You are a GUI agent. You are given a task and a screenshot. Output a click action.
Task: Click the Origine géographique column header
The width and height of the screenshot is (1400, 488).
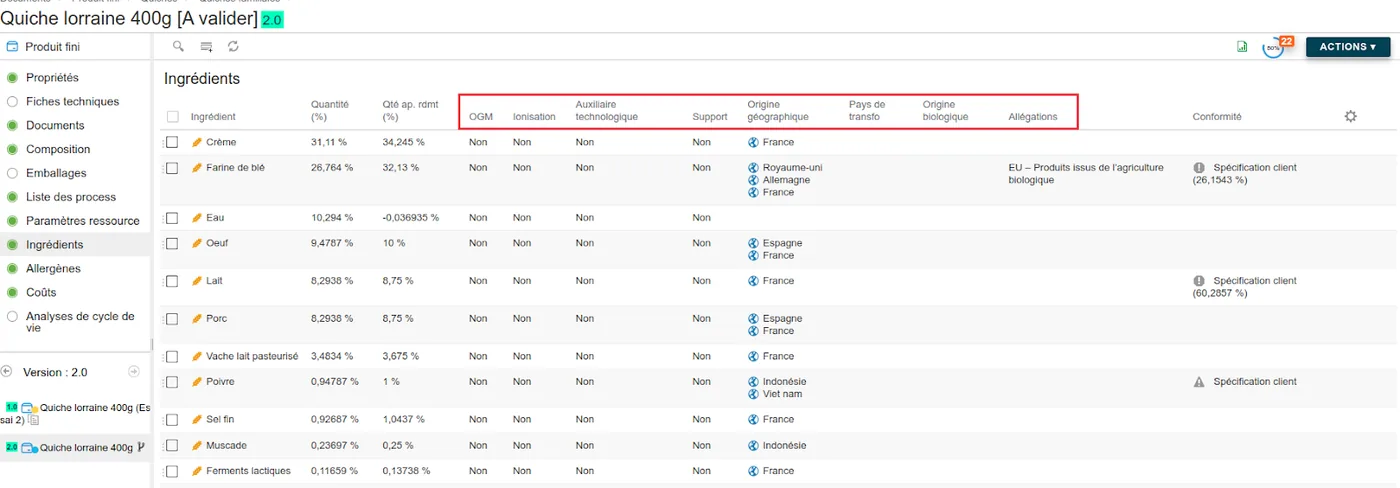coord(778,110)
